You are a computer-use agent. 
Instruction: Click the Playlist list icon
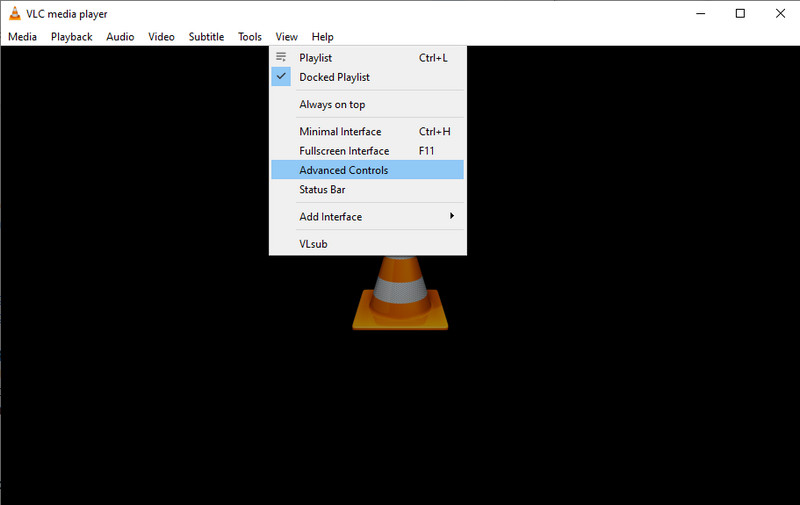click(281, 57)
